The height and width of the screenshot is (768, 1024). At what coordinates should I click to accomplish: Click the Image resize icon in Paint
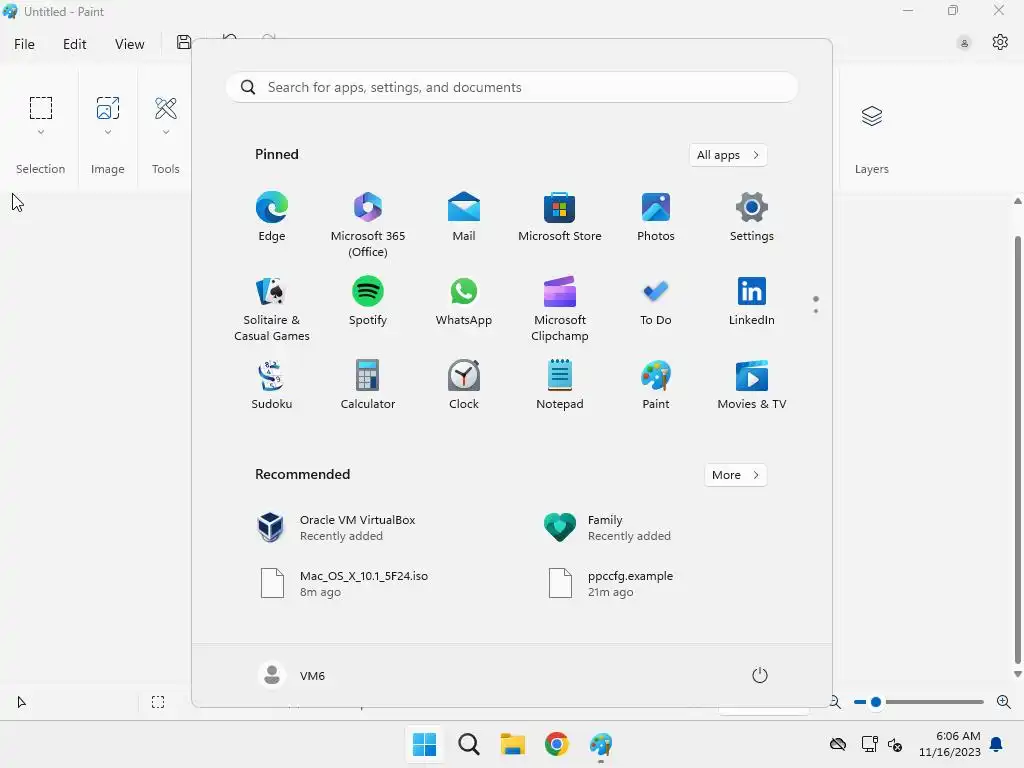(x=108, y=108)
